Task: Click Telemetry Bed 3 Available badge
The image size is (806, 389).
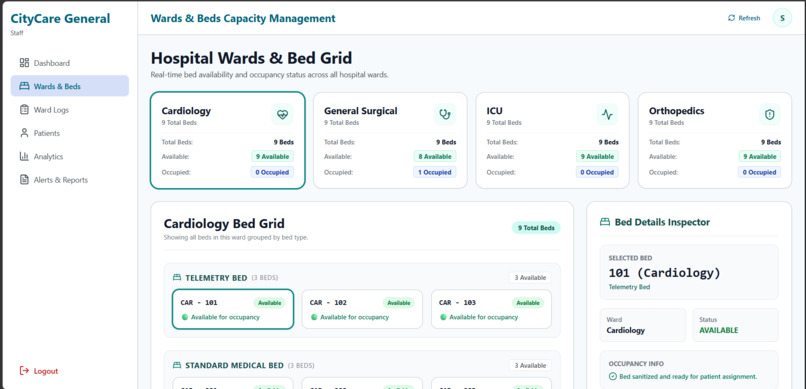Action: point(530,277)
